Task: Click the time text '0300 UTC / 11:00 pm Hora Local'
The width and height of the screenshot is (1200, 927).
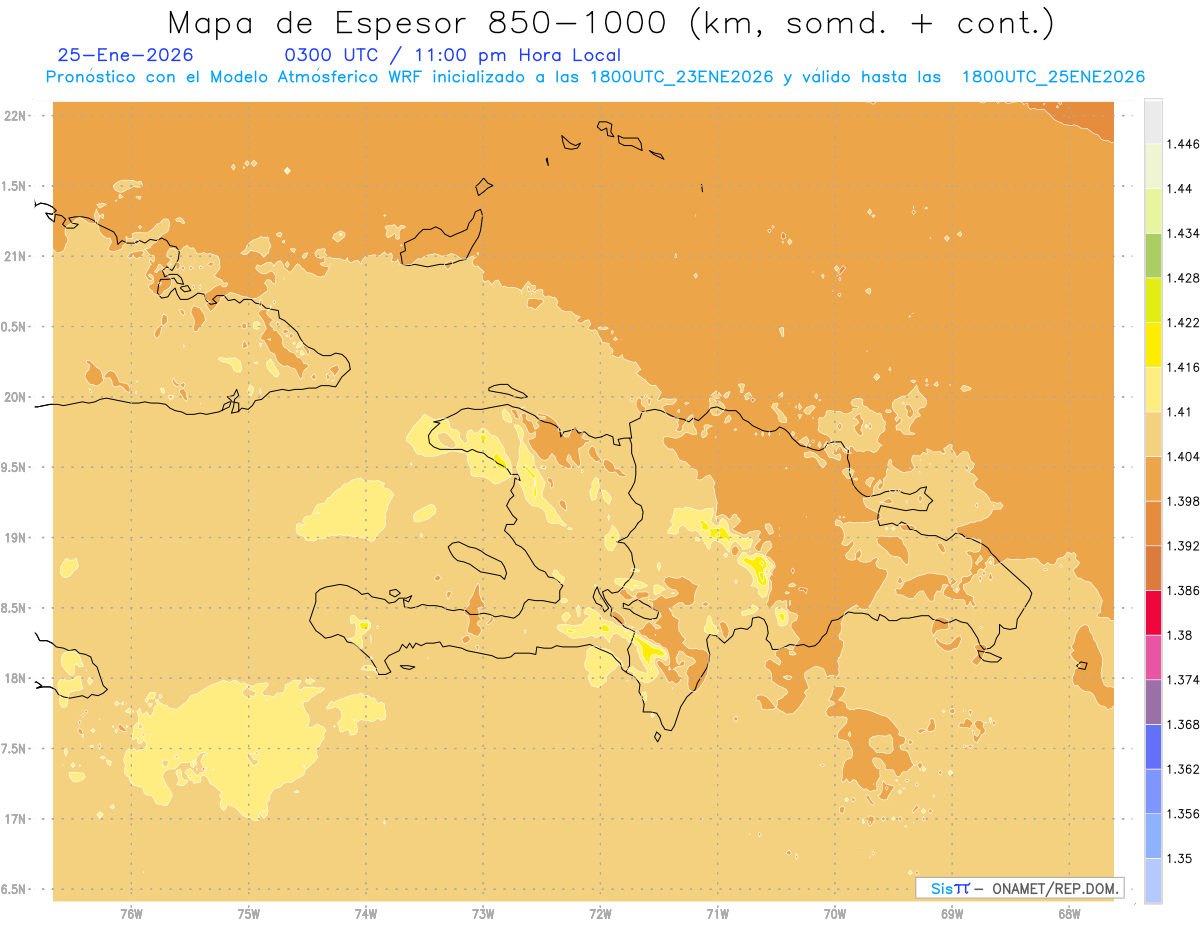Action: (x=454, y=56)
